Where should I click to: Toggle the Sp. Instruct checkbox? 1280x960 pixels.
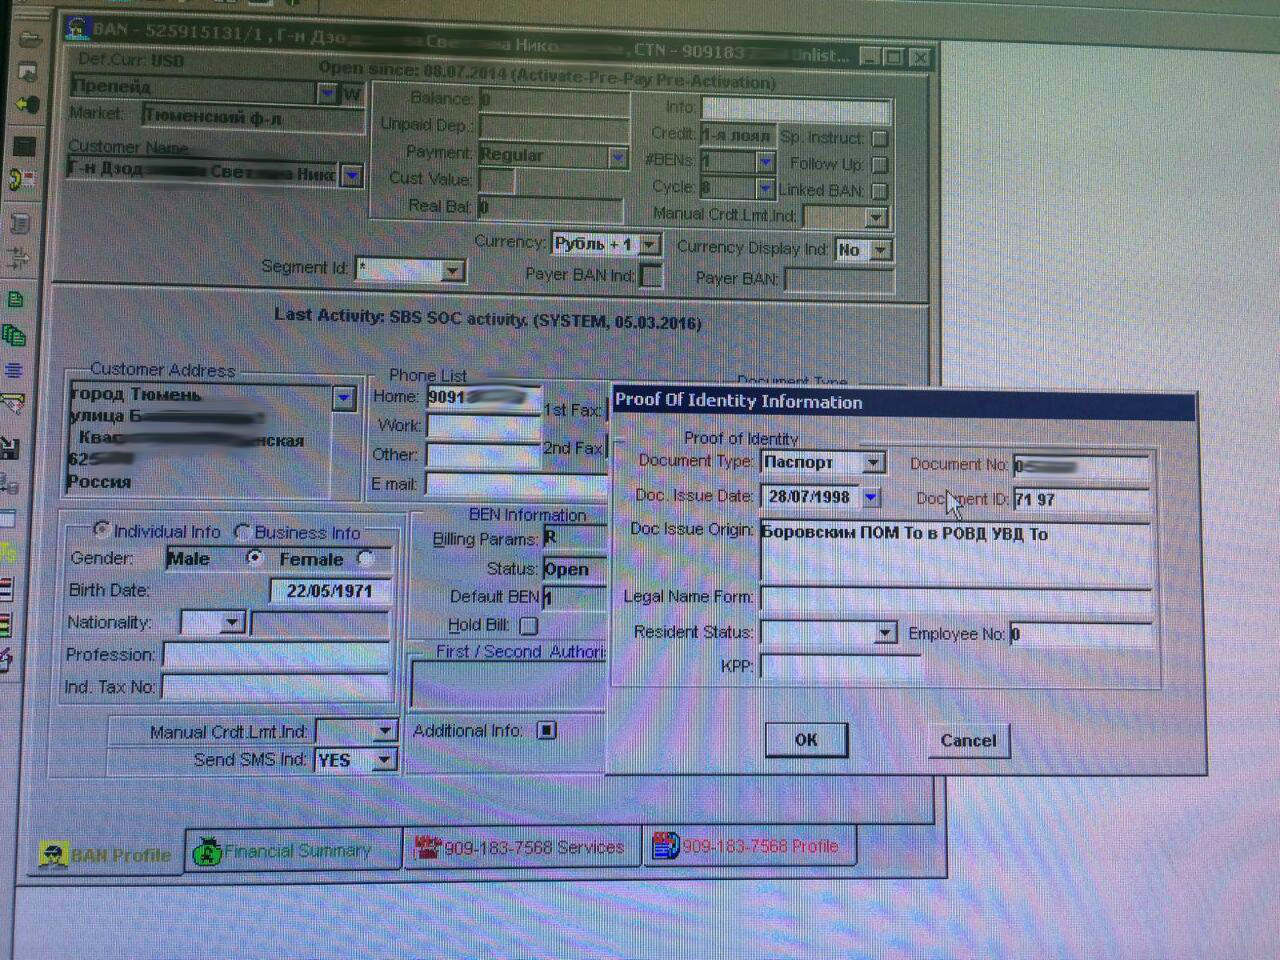[x=880, y=138]
